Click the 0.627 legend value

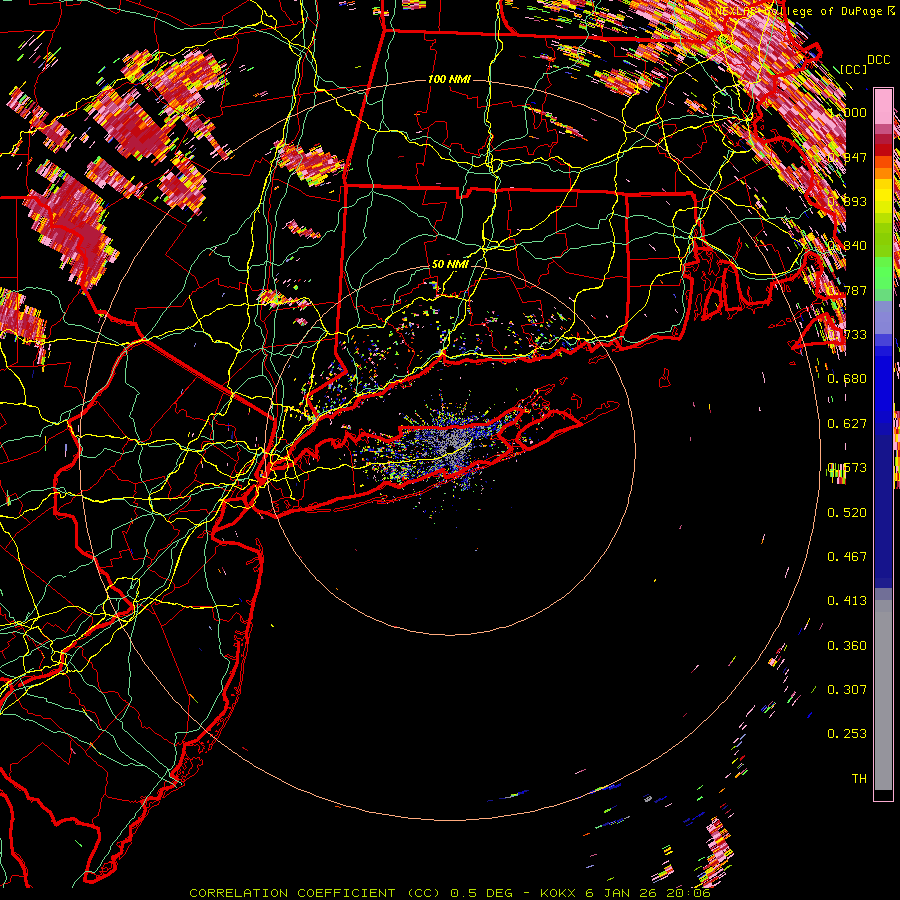pyautogui.click(x=847, y=424)
